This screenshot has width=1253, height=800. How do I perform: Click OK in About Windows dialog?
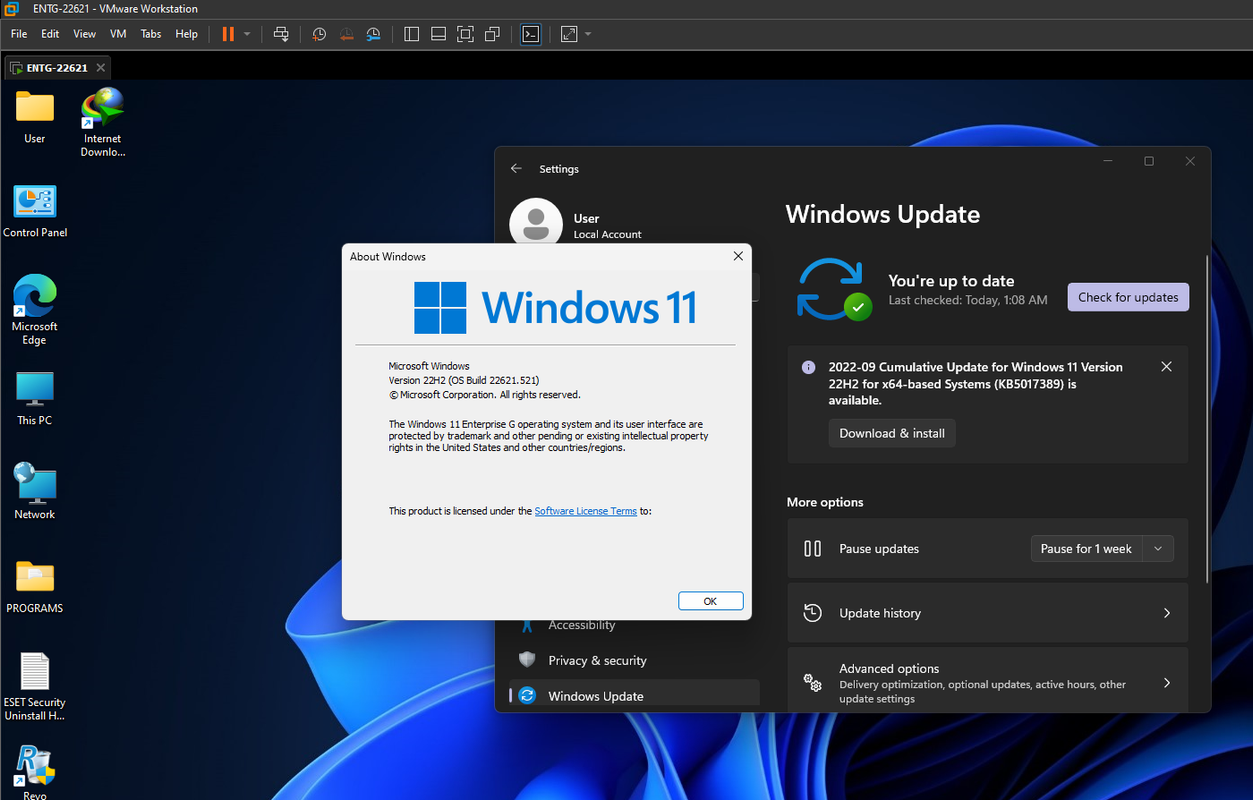(710, 601)
